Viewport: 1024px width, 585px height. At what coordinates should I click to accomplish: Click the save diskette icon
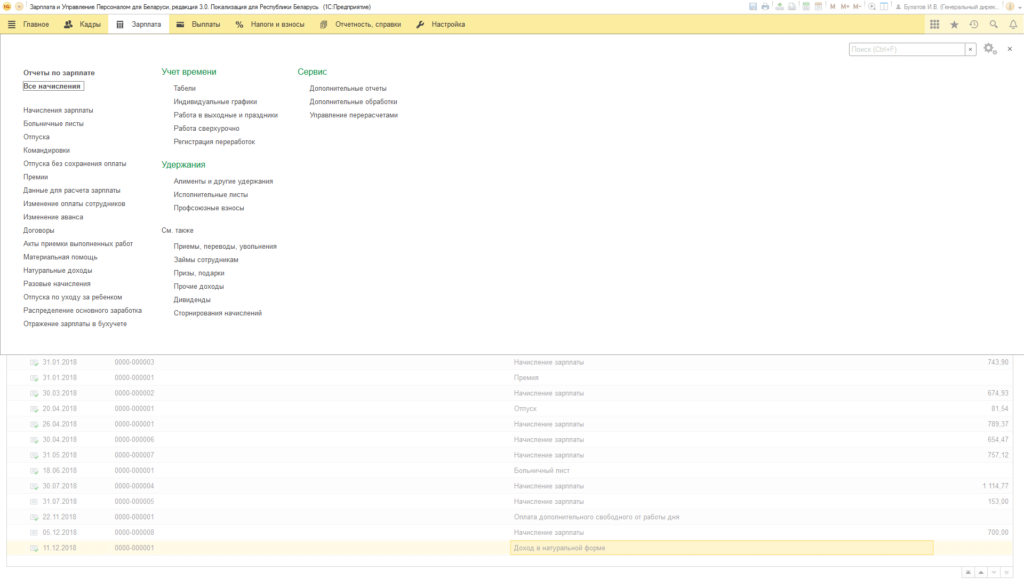(x=752, y=7)
